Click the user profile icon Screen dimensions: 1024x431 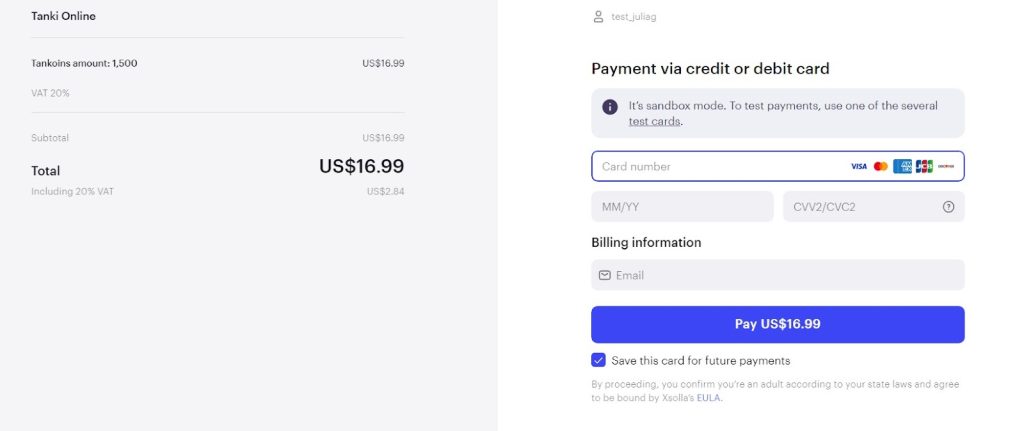click(x=598, y=17)
